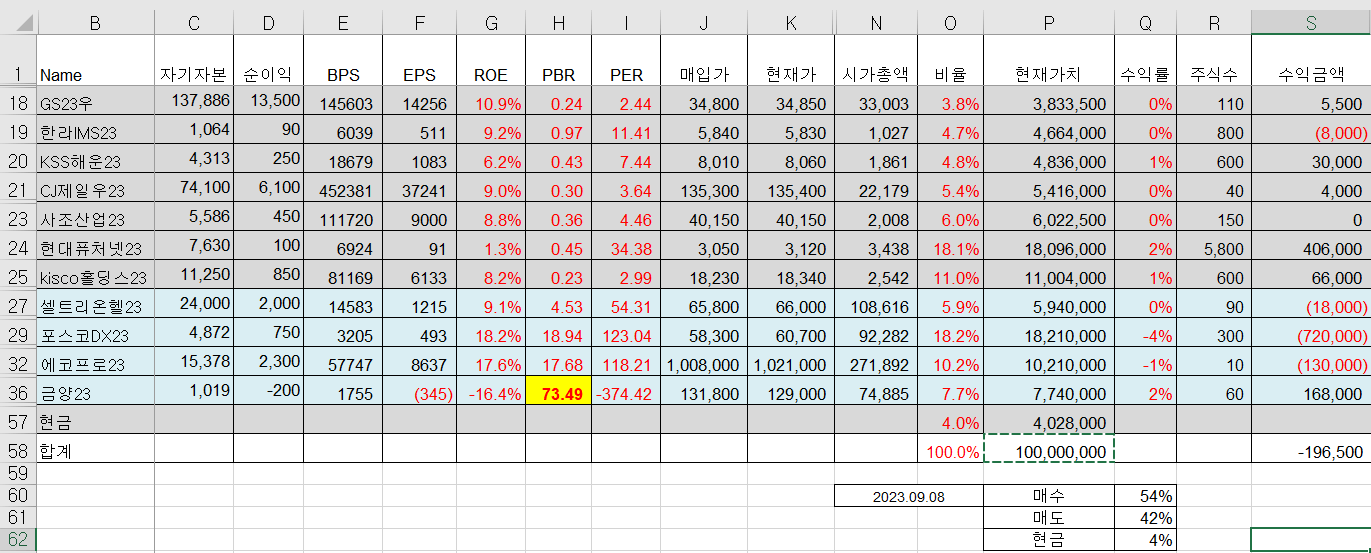Click the EPS cell (345) for 금양23

point(419,392)
